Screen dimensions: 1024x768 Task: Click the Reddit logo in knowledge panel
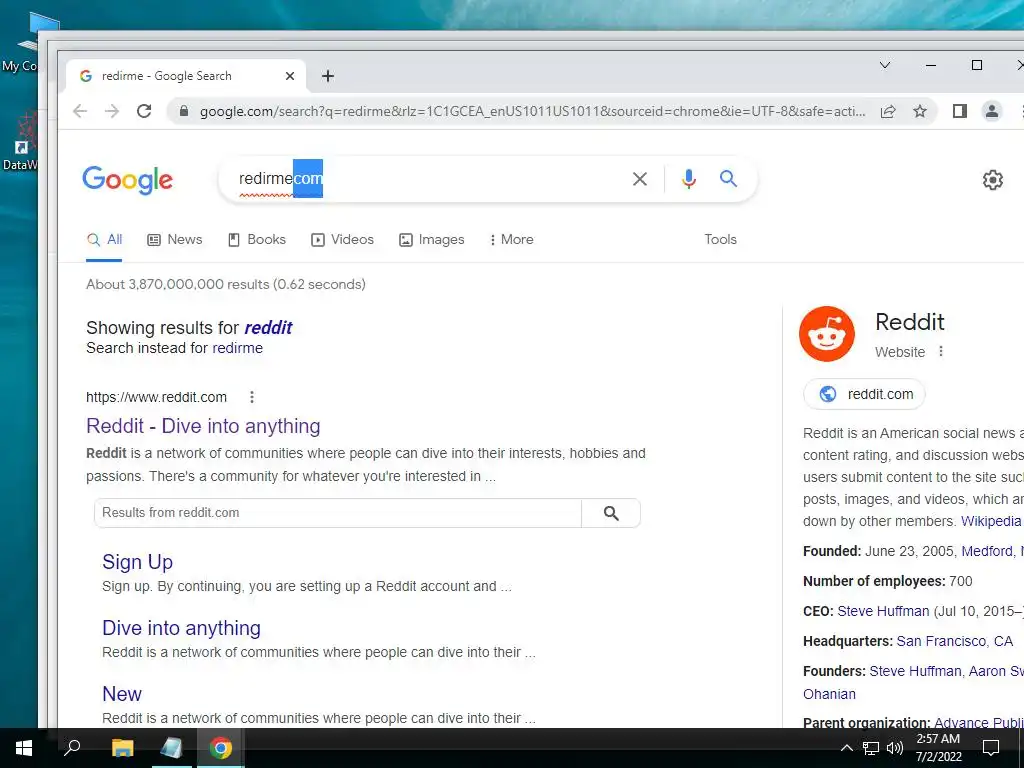tap(827, 334)
